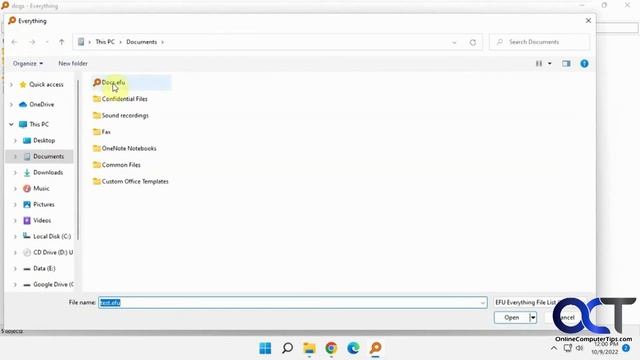The height and width of the screenshot is (360, 640).
Task: Open the Confidential Files folder
Action: (120, 99)
